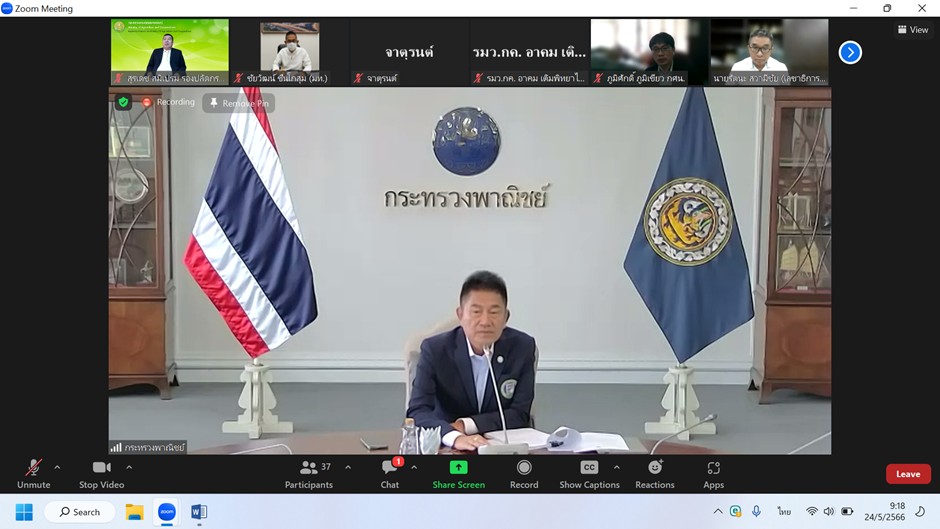Open Windows Start menu

pos(24,512)
